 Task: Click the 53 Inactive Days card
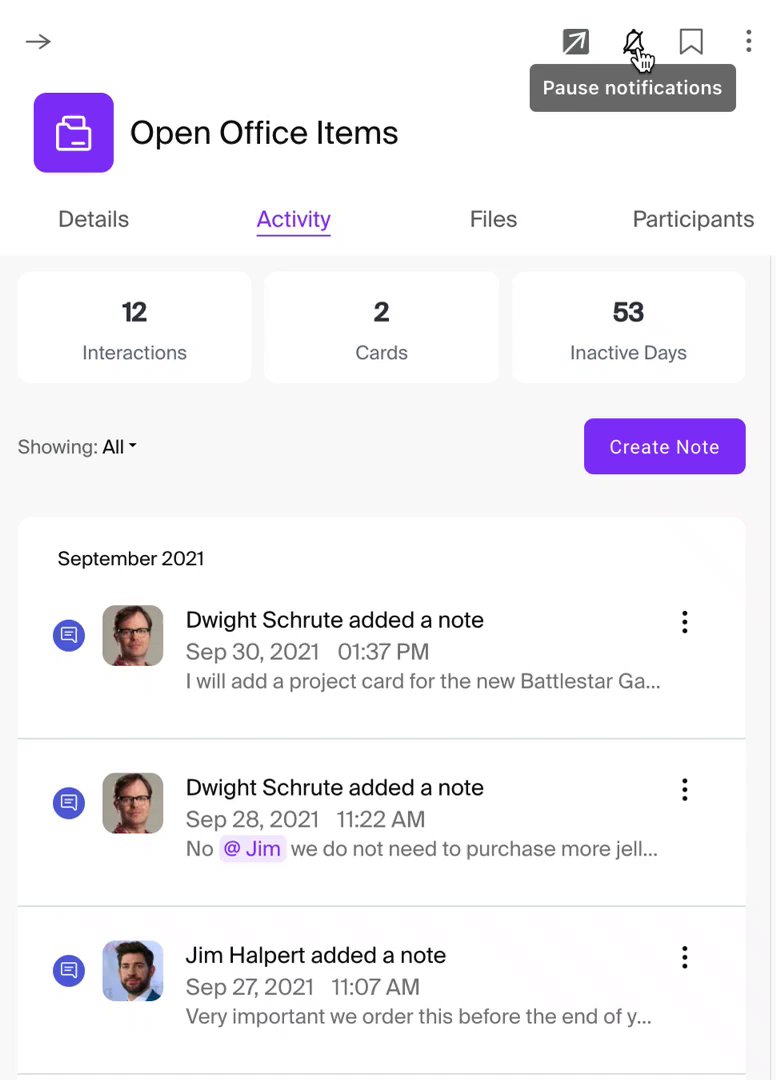click(628, 328)
